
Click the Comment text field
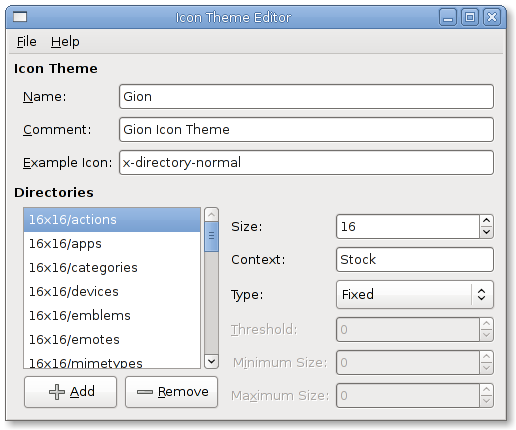tap(306, 129)
